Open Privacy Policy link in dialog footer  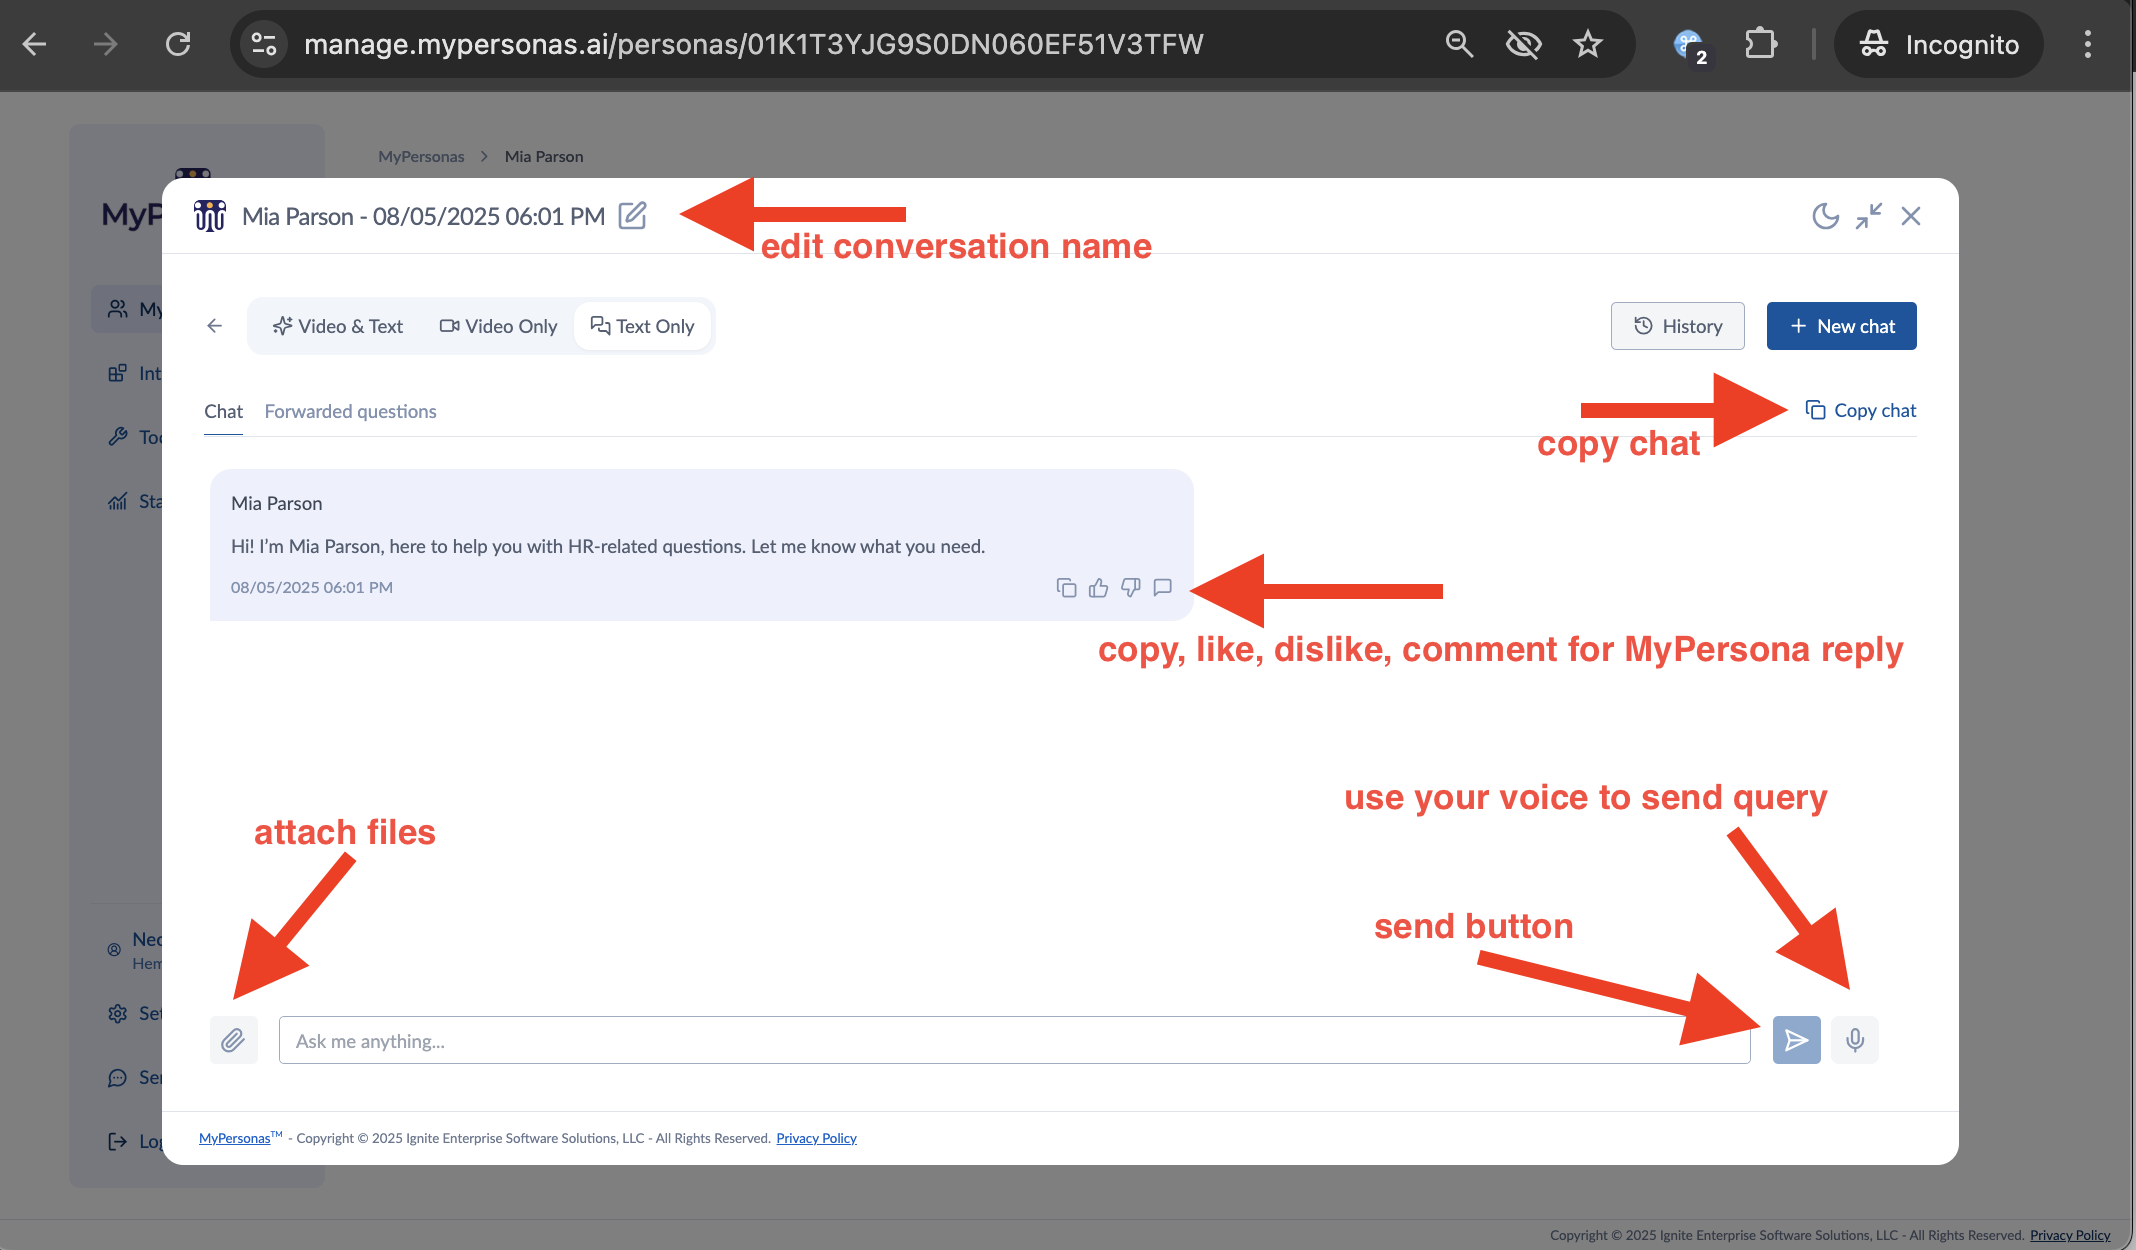[x=816, y=1138]
